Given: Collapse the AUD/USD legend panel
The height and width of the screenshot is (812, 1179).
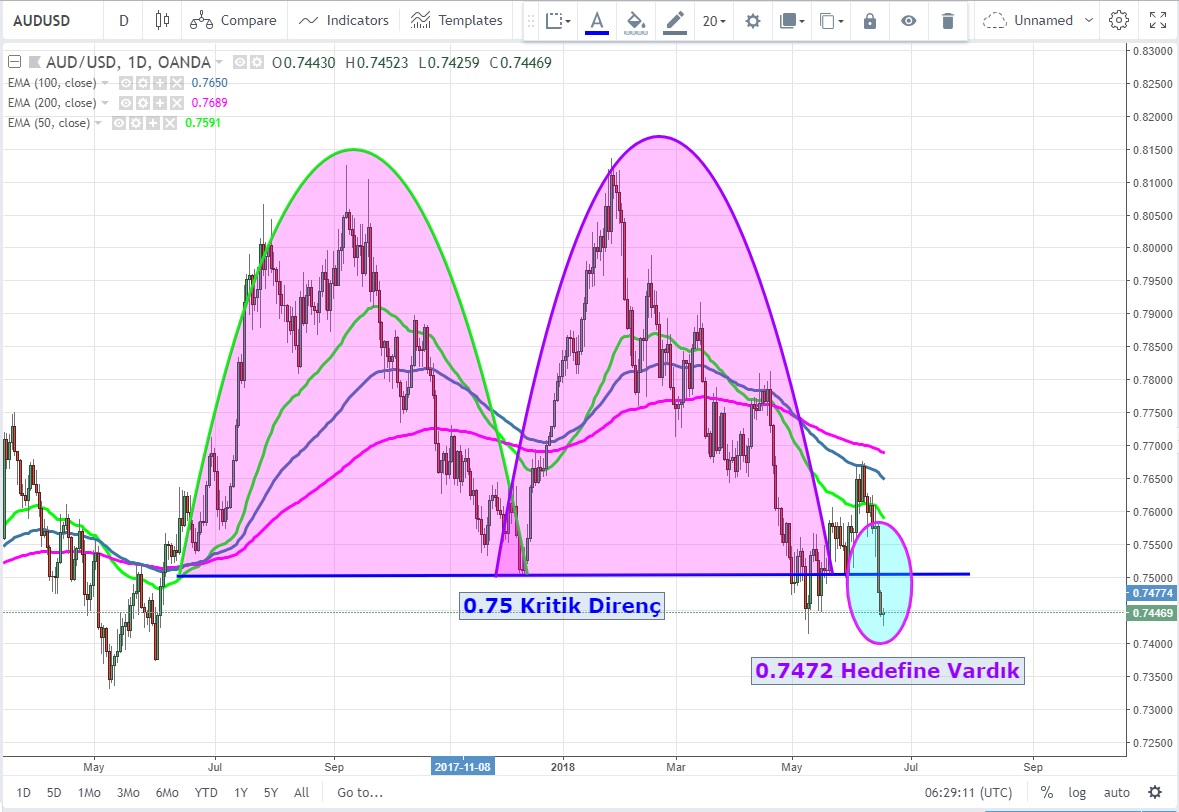Looking at the screenshot, I should click(x=14, y=63).
